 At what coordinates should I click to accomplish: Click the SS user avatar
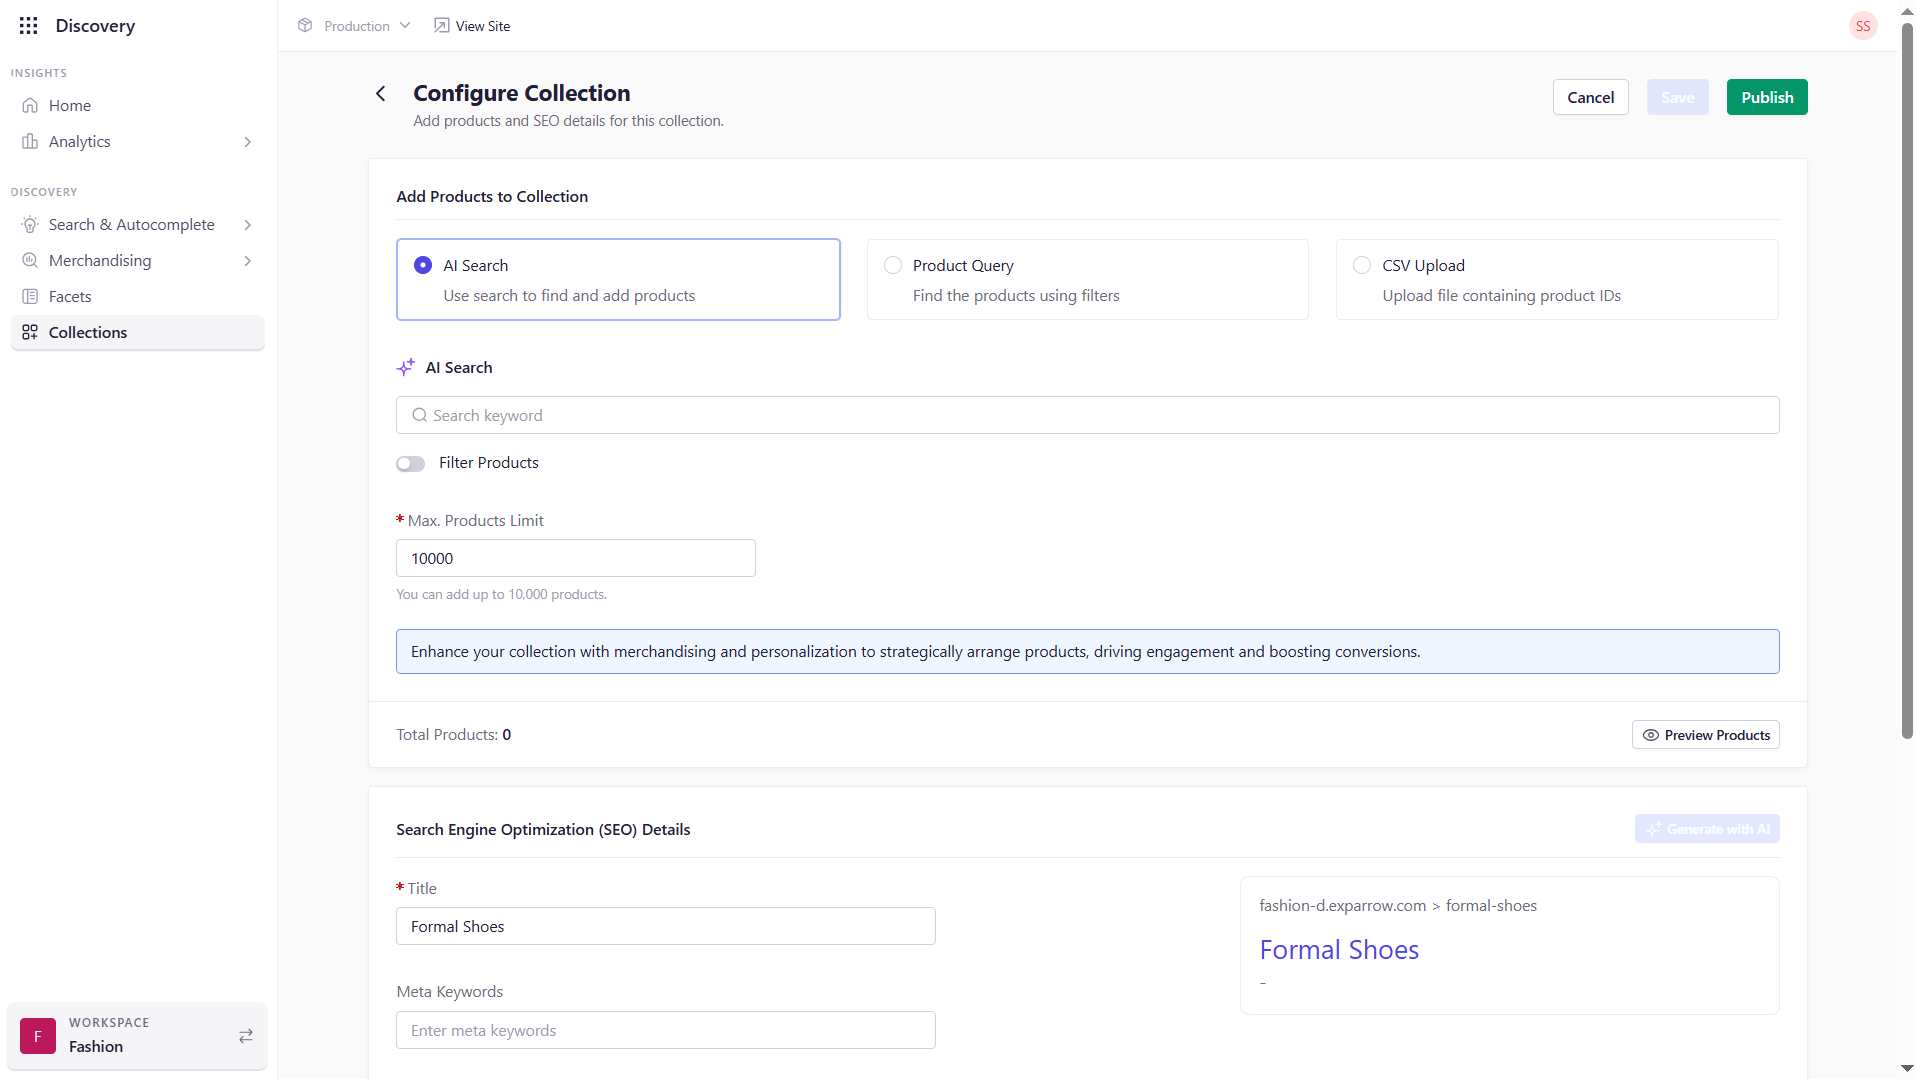[x=1862, y=26]
